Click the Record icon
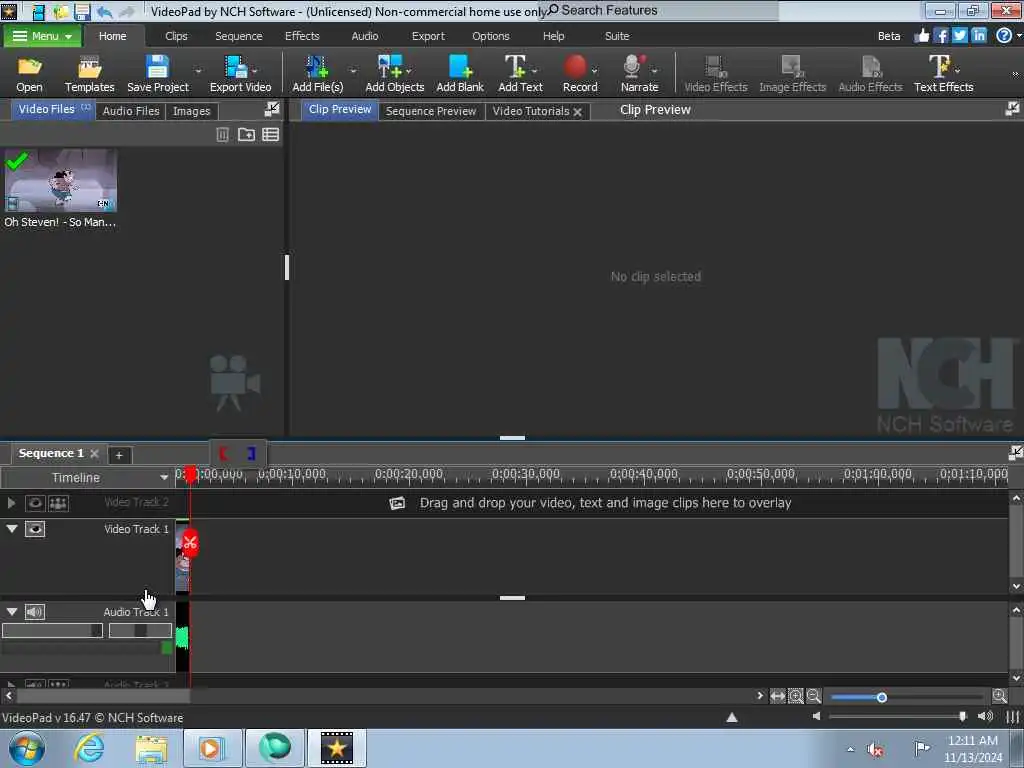The width and height of the screenshot is (1024, 768). [575, 67]
